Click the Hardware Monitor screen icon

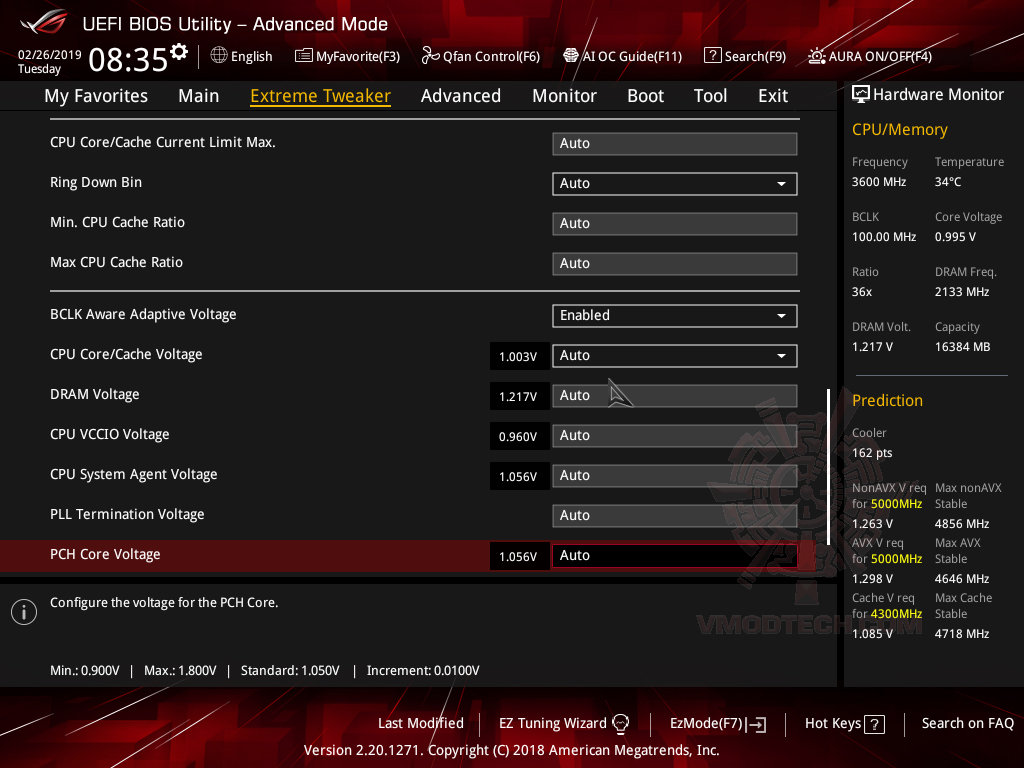click(861, 95)
